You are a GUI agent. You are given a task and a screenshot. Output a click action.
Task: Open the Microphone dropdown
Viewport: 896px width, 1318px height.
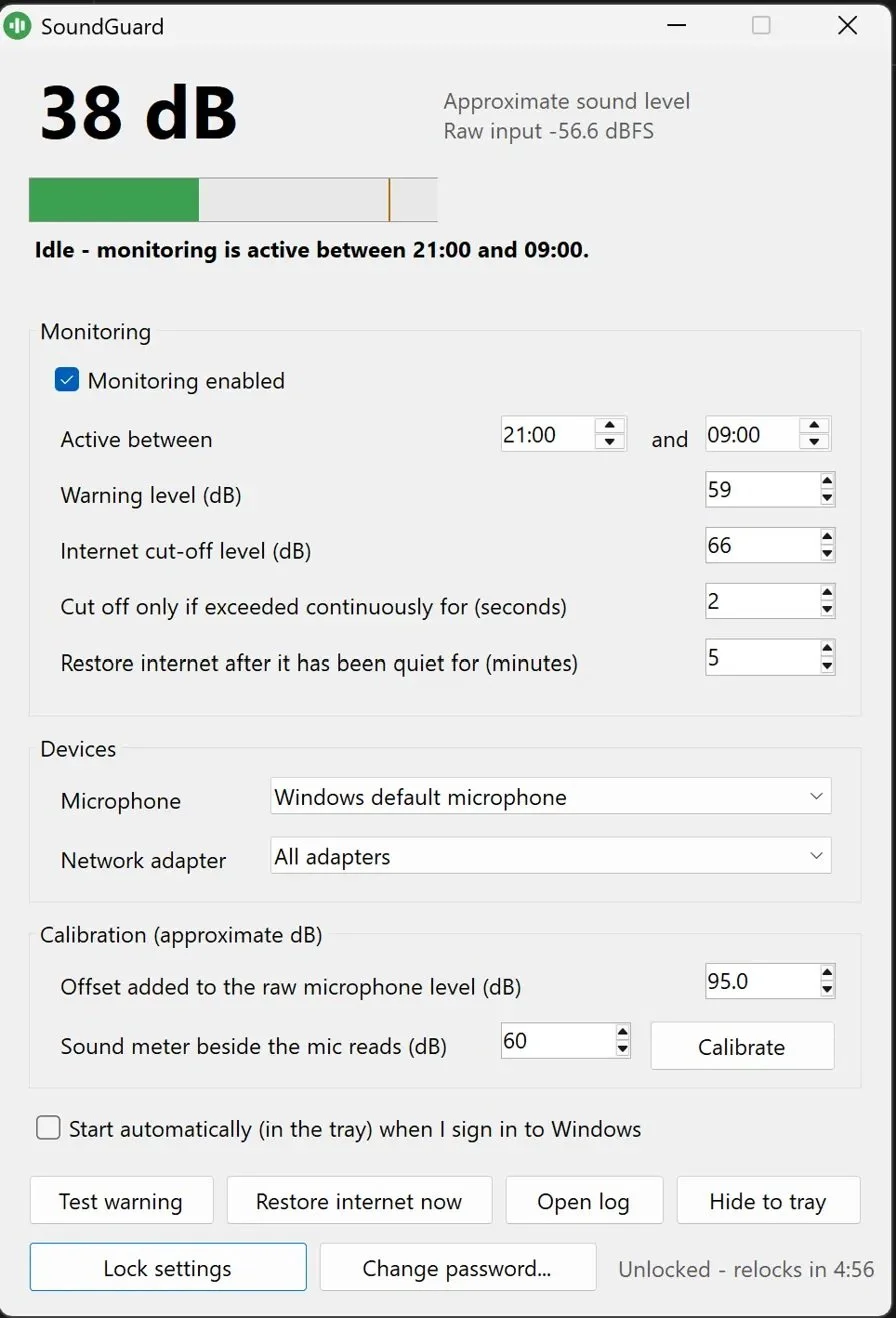tap(551, 797)
